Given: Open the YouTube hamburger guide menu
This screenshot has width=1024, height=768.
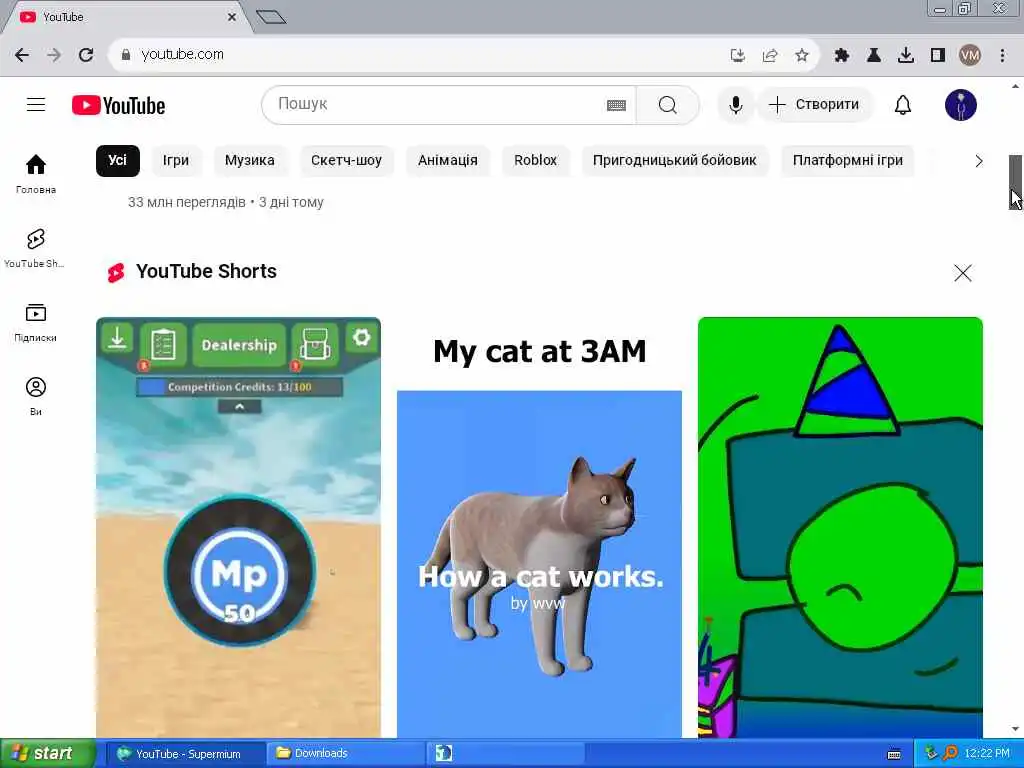Looking at the screenshot, I should [36, 104].
